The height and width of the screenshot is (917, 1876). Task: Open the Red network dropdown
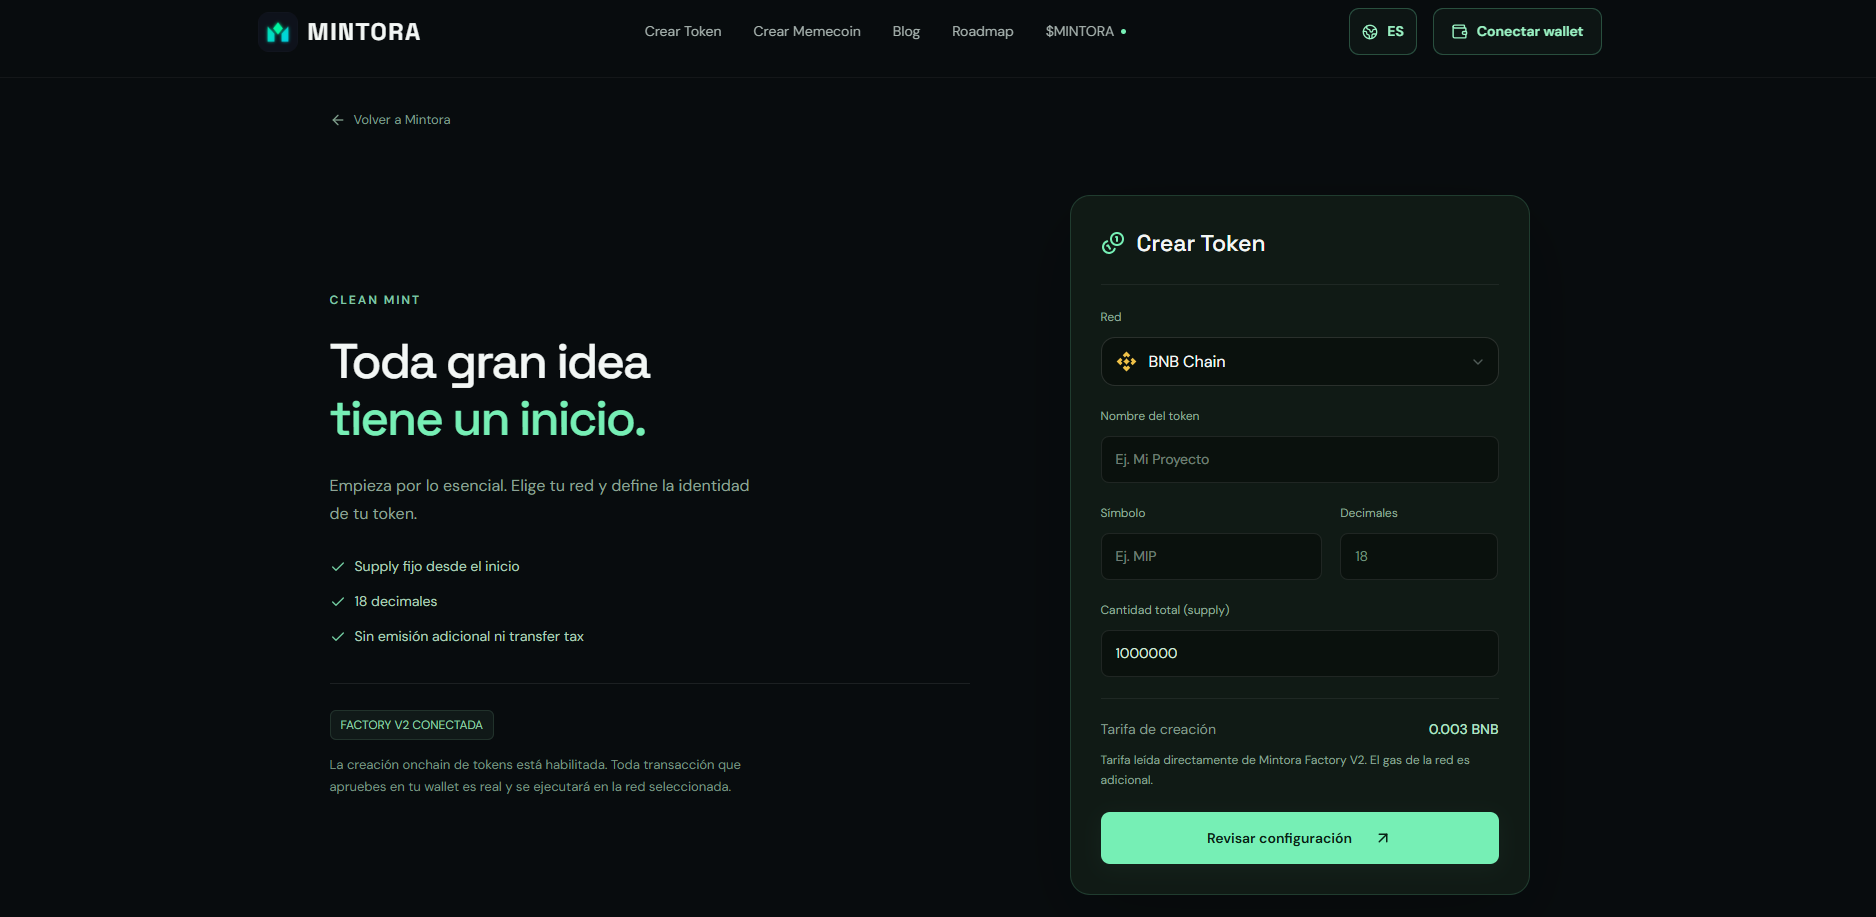[1300, 361]
